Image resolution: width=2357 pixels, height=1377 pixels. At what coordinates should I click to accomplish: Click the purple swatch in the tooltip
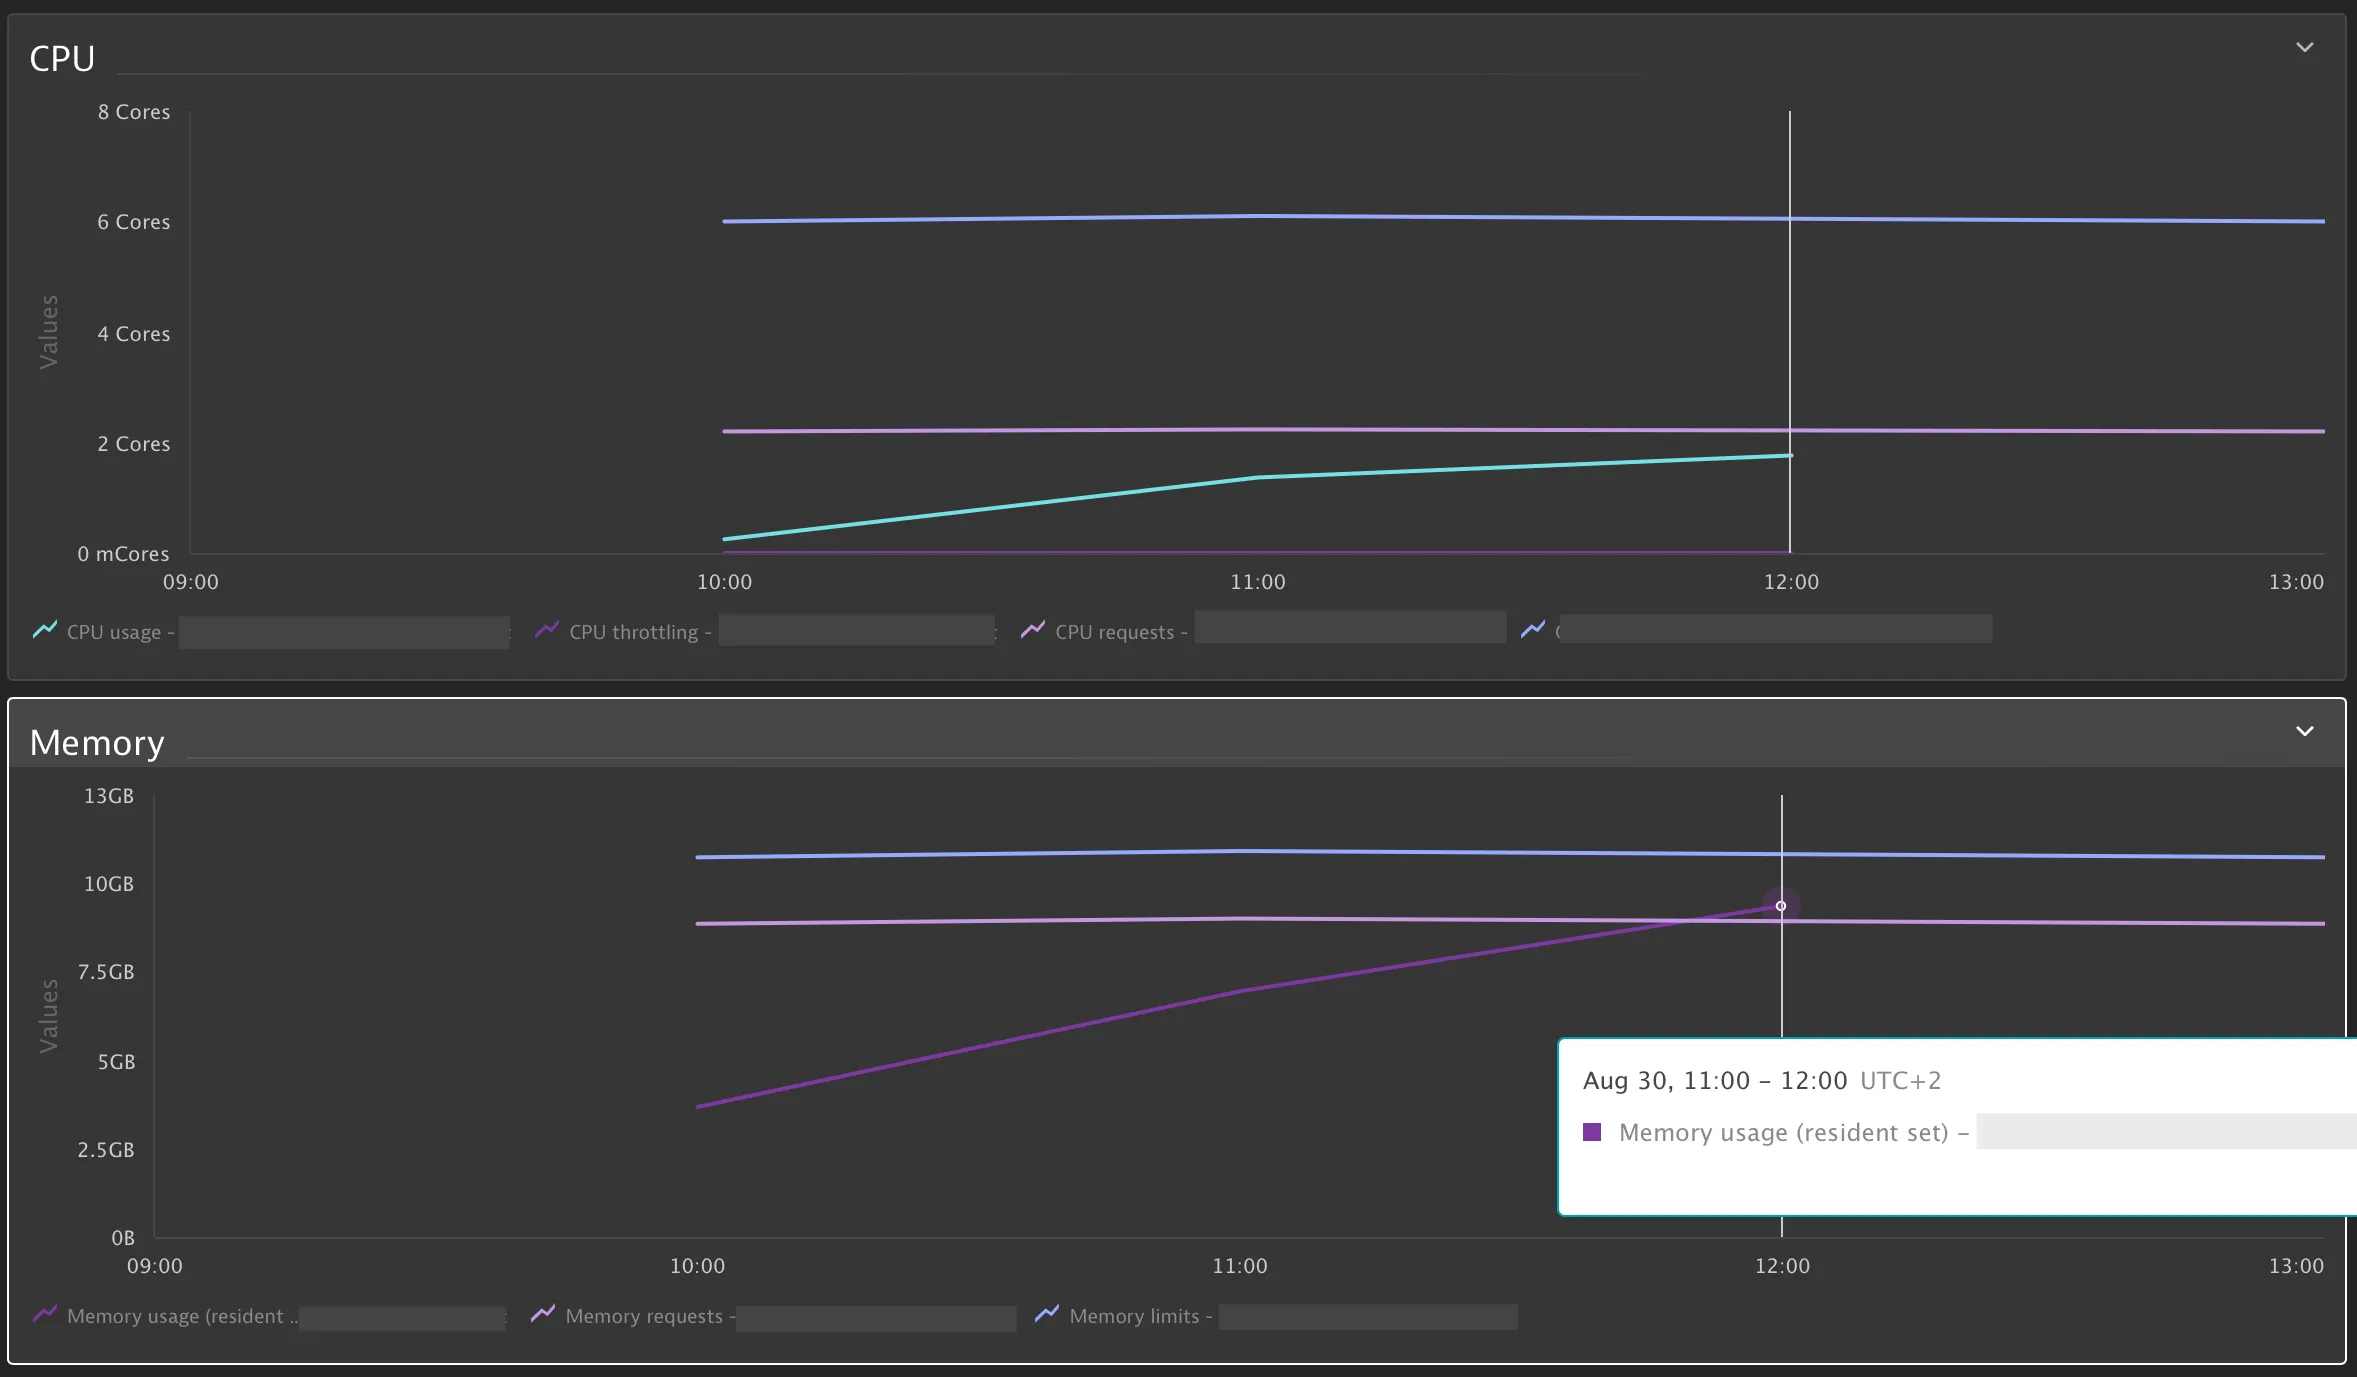1590,1132
